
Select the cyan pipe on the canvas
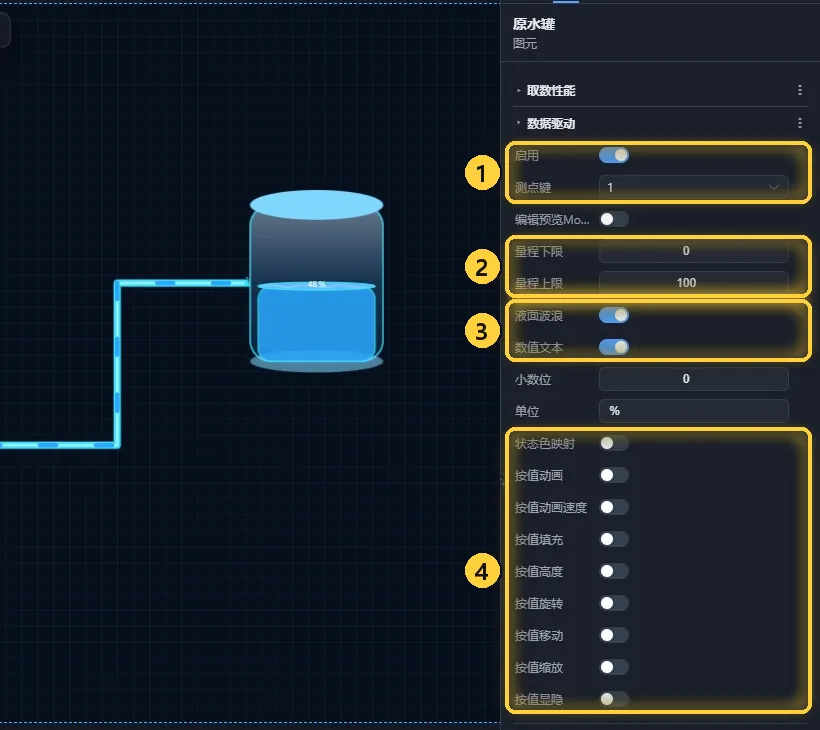click(x=117, y=366)
